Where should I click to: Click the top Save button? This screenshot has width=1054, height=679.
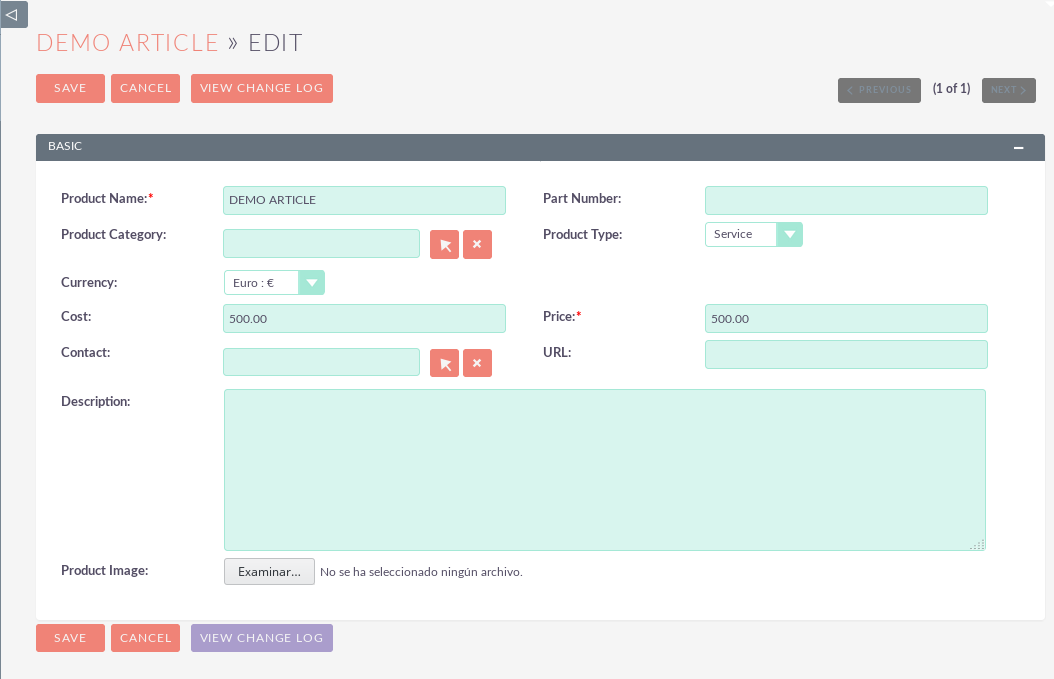(x=70, y=88)
